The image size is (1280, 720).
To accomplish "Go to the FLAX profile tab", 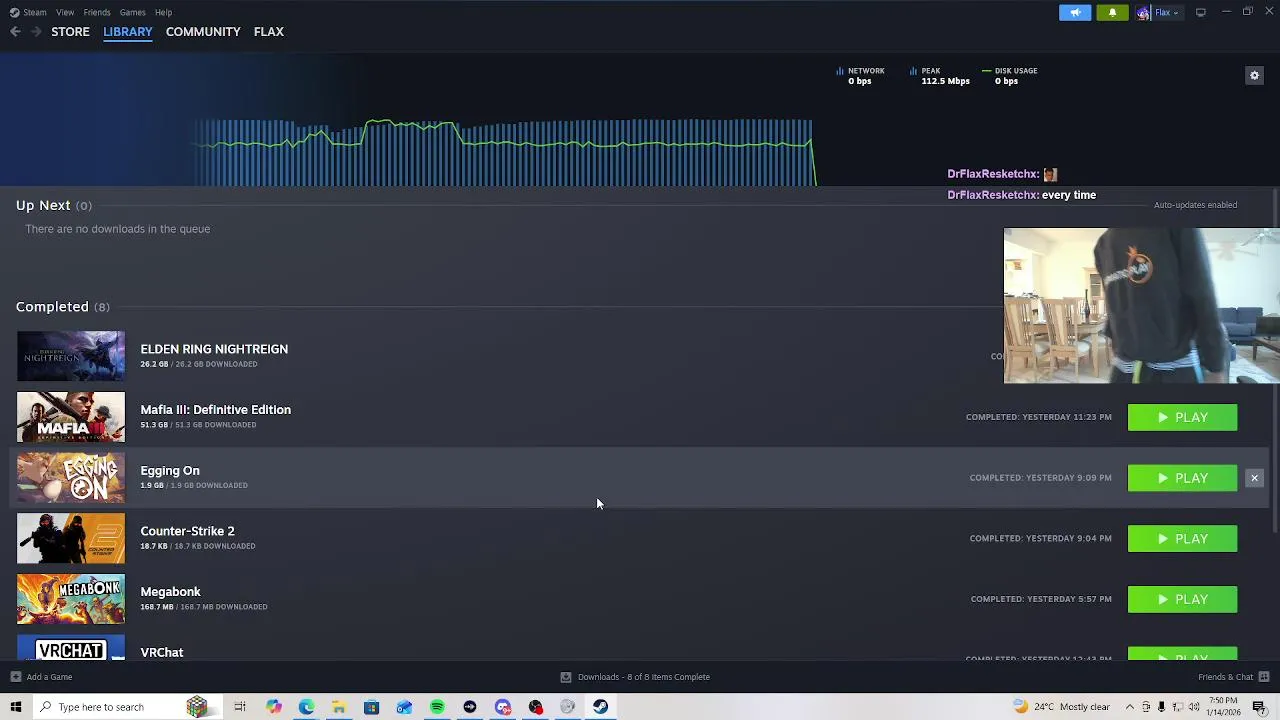I will point(269,32).
